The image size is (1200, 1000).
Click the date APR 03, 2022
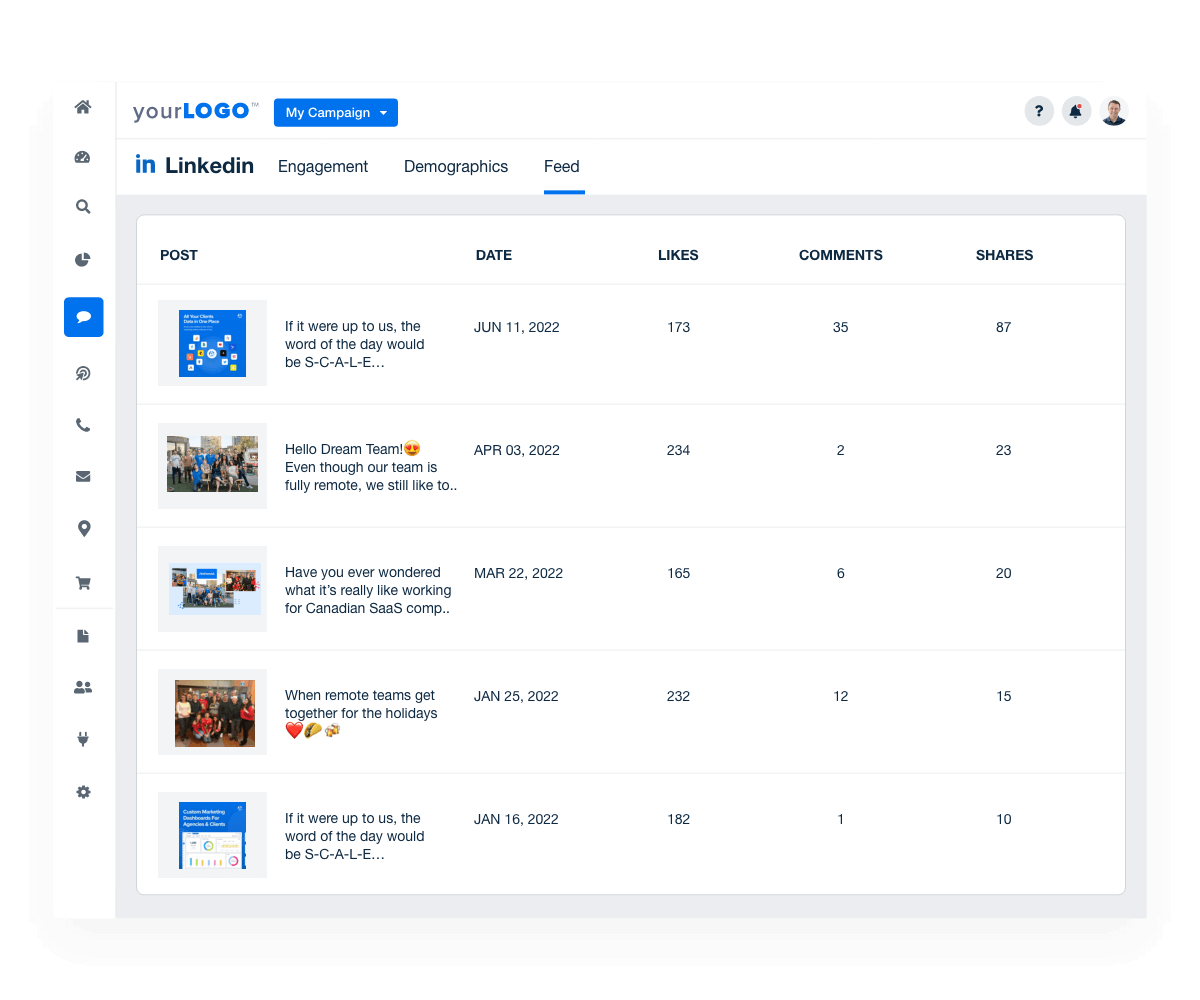[x=517, y=450]
